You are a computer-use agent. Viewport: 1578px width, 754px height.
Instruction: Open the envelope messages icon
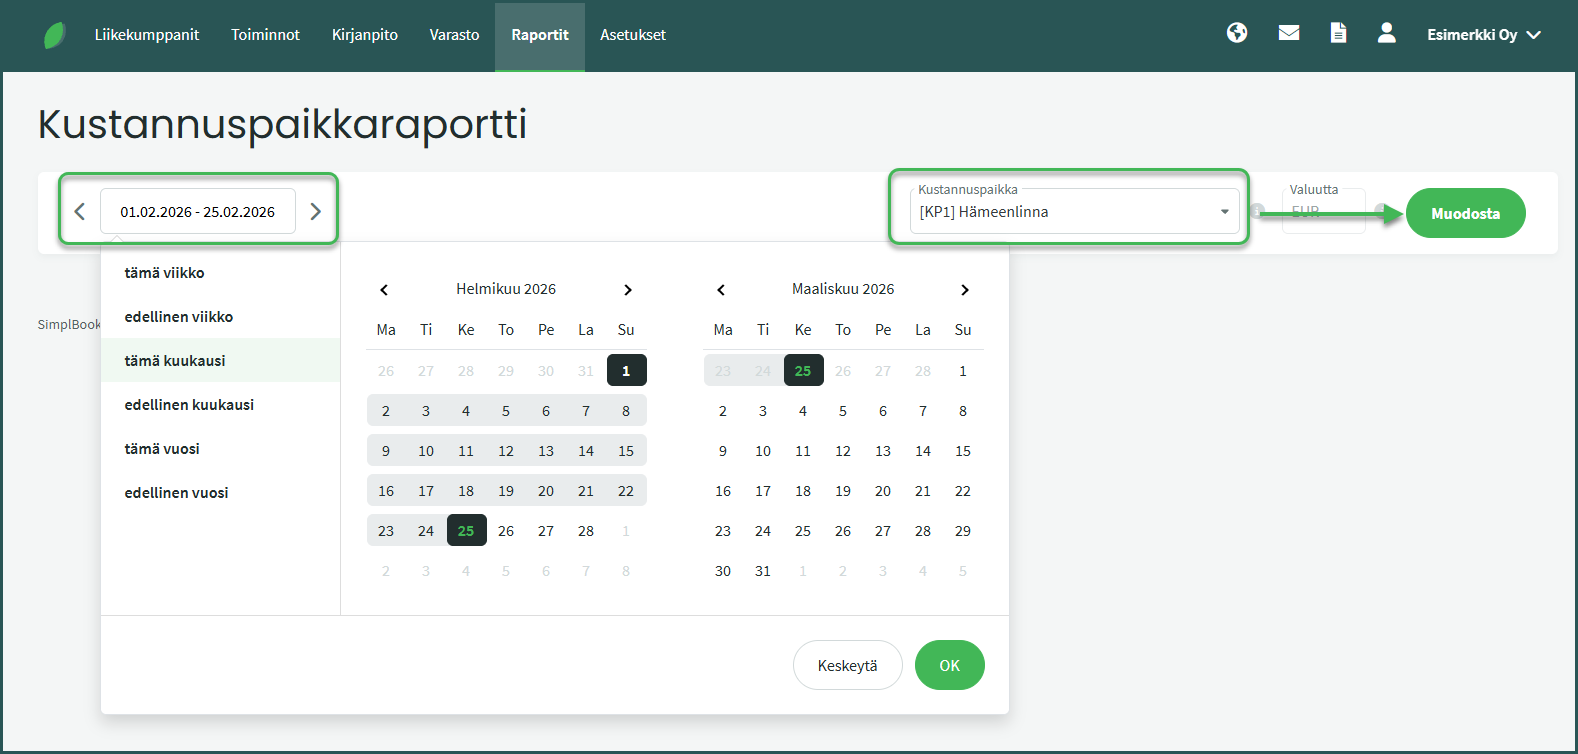coord(1289,33)
